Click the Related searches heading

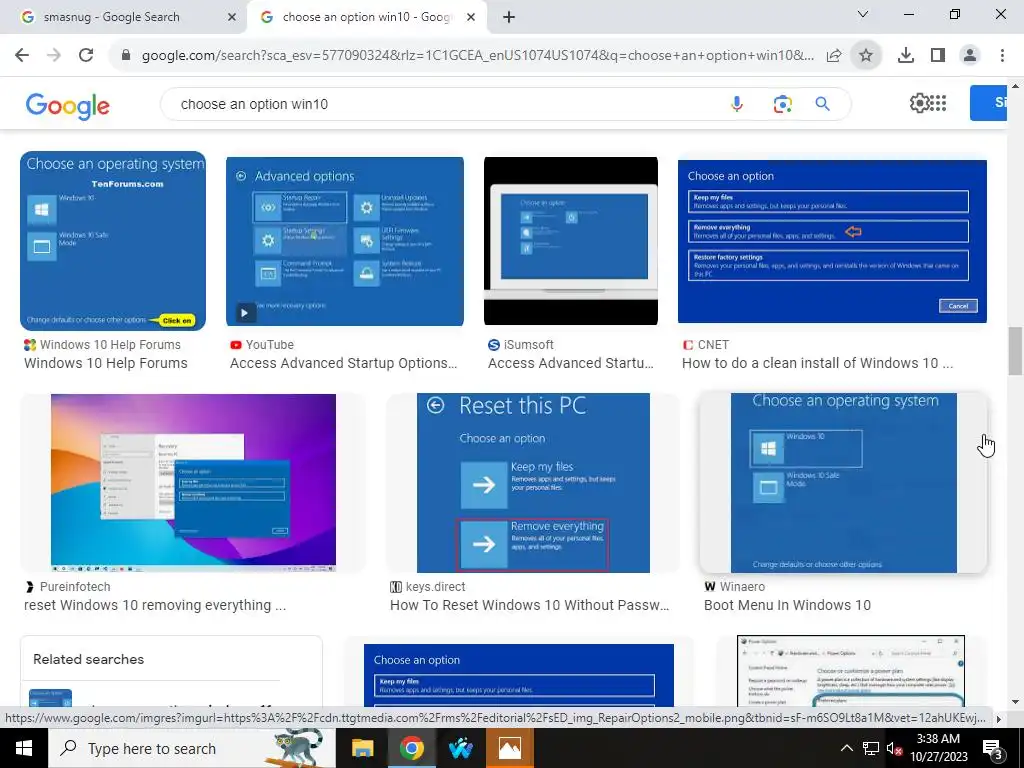[89, 659]
